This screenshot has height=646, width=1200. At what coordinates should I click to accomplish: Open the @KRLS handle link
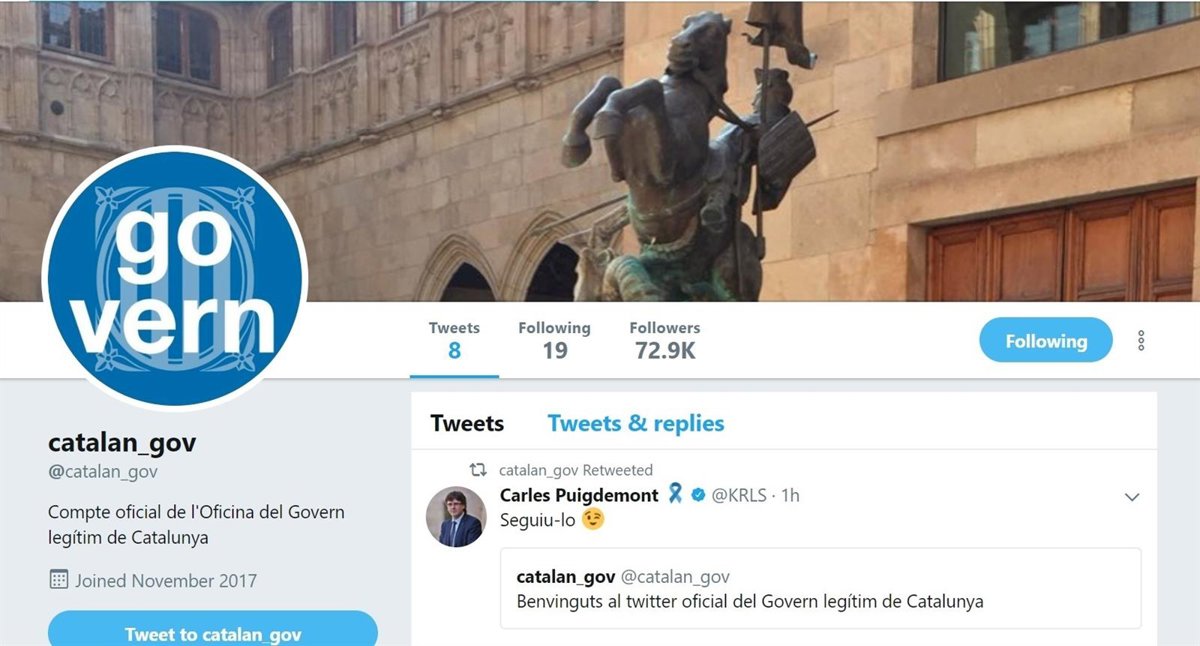(x=741, y=495)
